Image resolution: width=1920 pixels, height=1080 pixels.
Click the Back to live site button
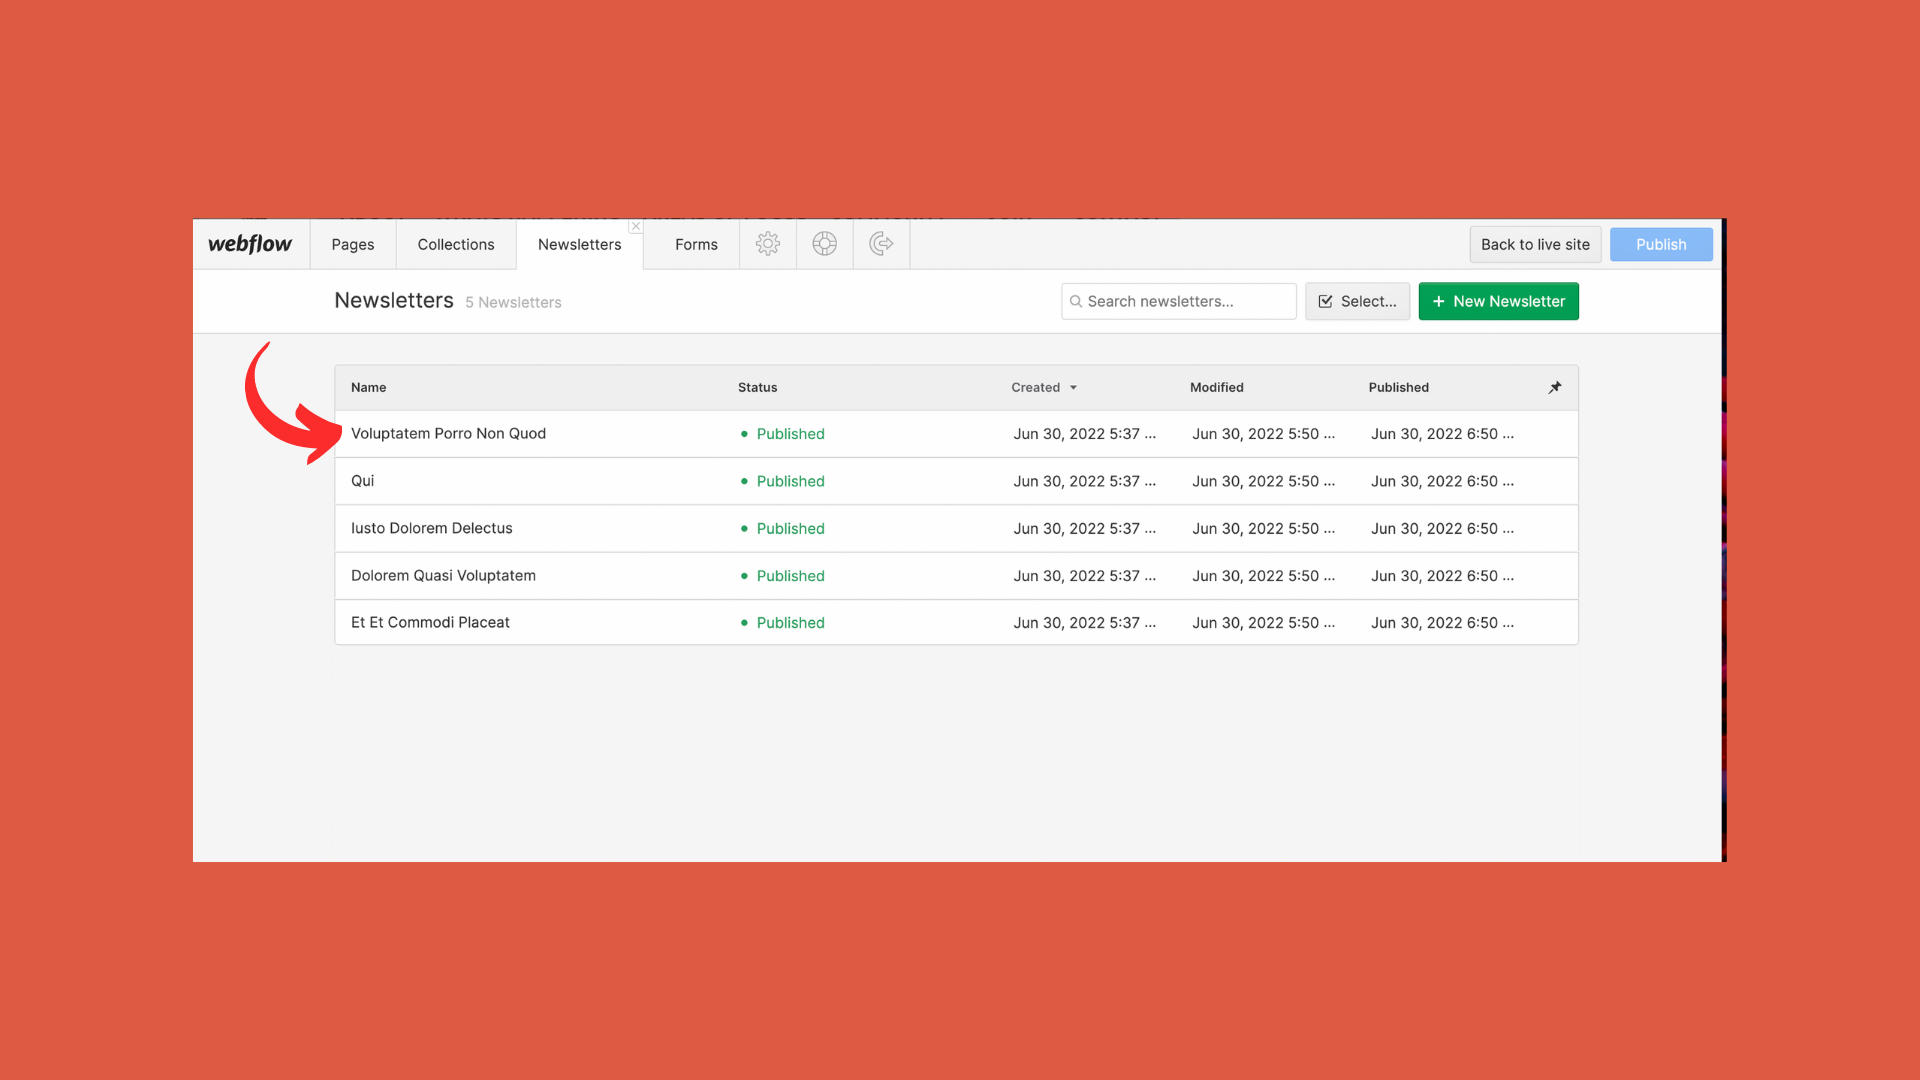point(1535,245)
